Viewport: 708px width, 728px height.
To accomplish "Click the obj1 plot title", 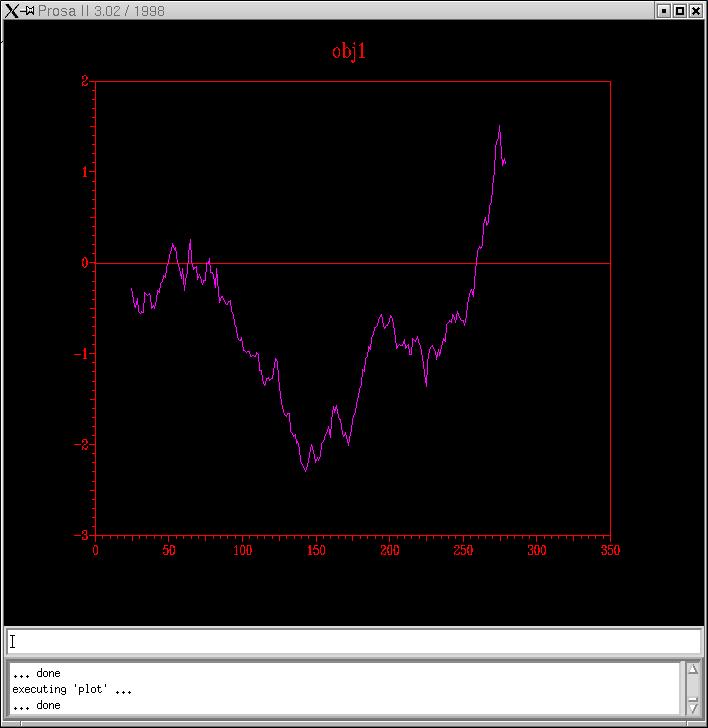I will 349,51.
